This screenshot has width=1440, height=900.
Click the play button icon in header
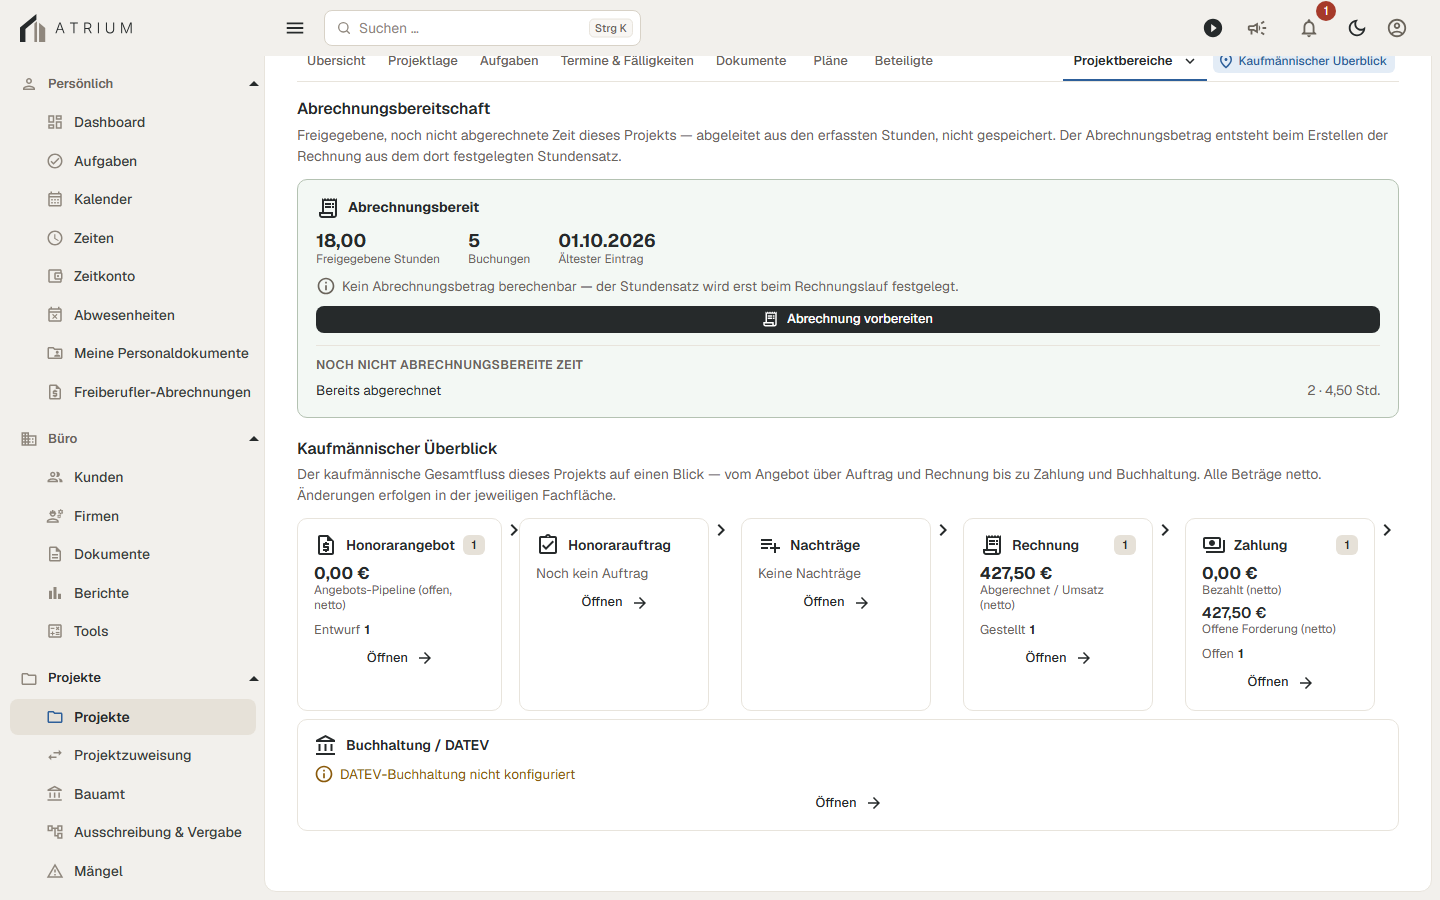[1213, 28]
